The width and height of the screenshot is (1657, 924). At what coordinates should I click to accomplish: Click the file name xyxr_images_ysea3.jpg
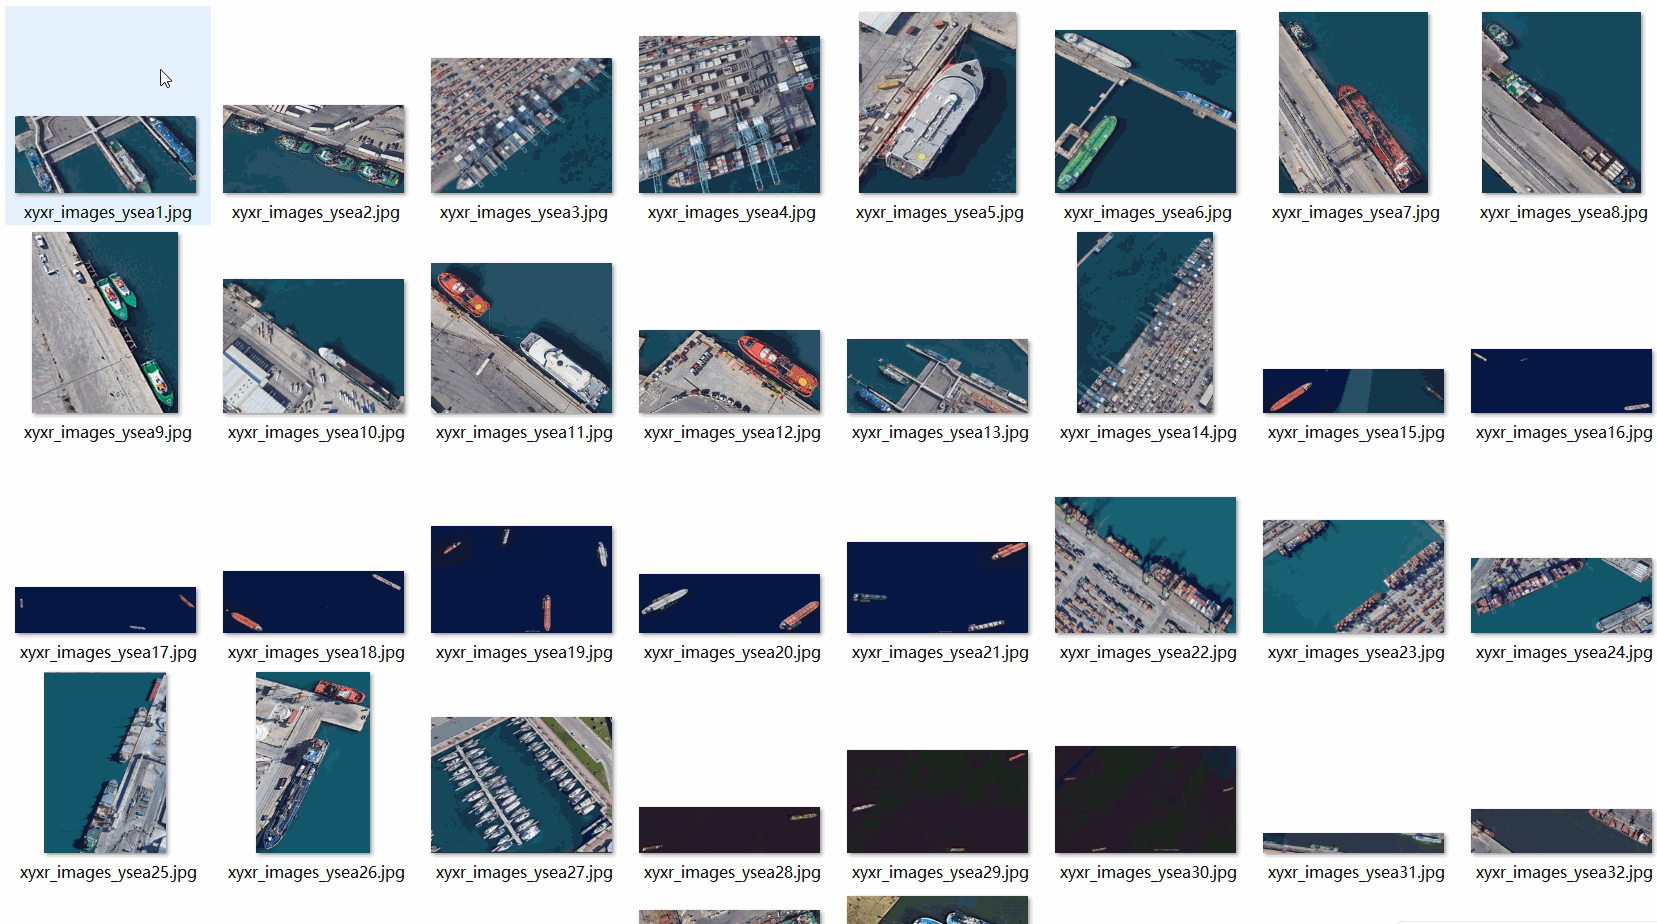point(523,213)
